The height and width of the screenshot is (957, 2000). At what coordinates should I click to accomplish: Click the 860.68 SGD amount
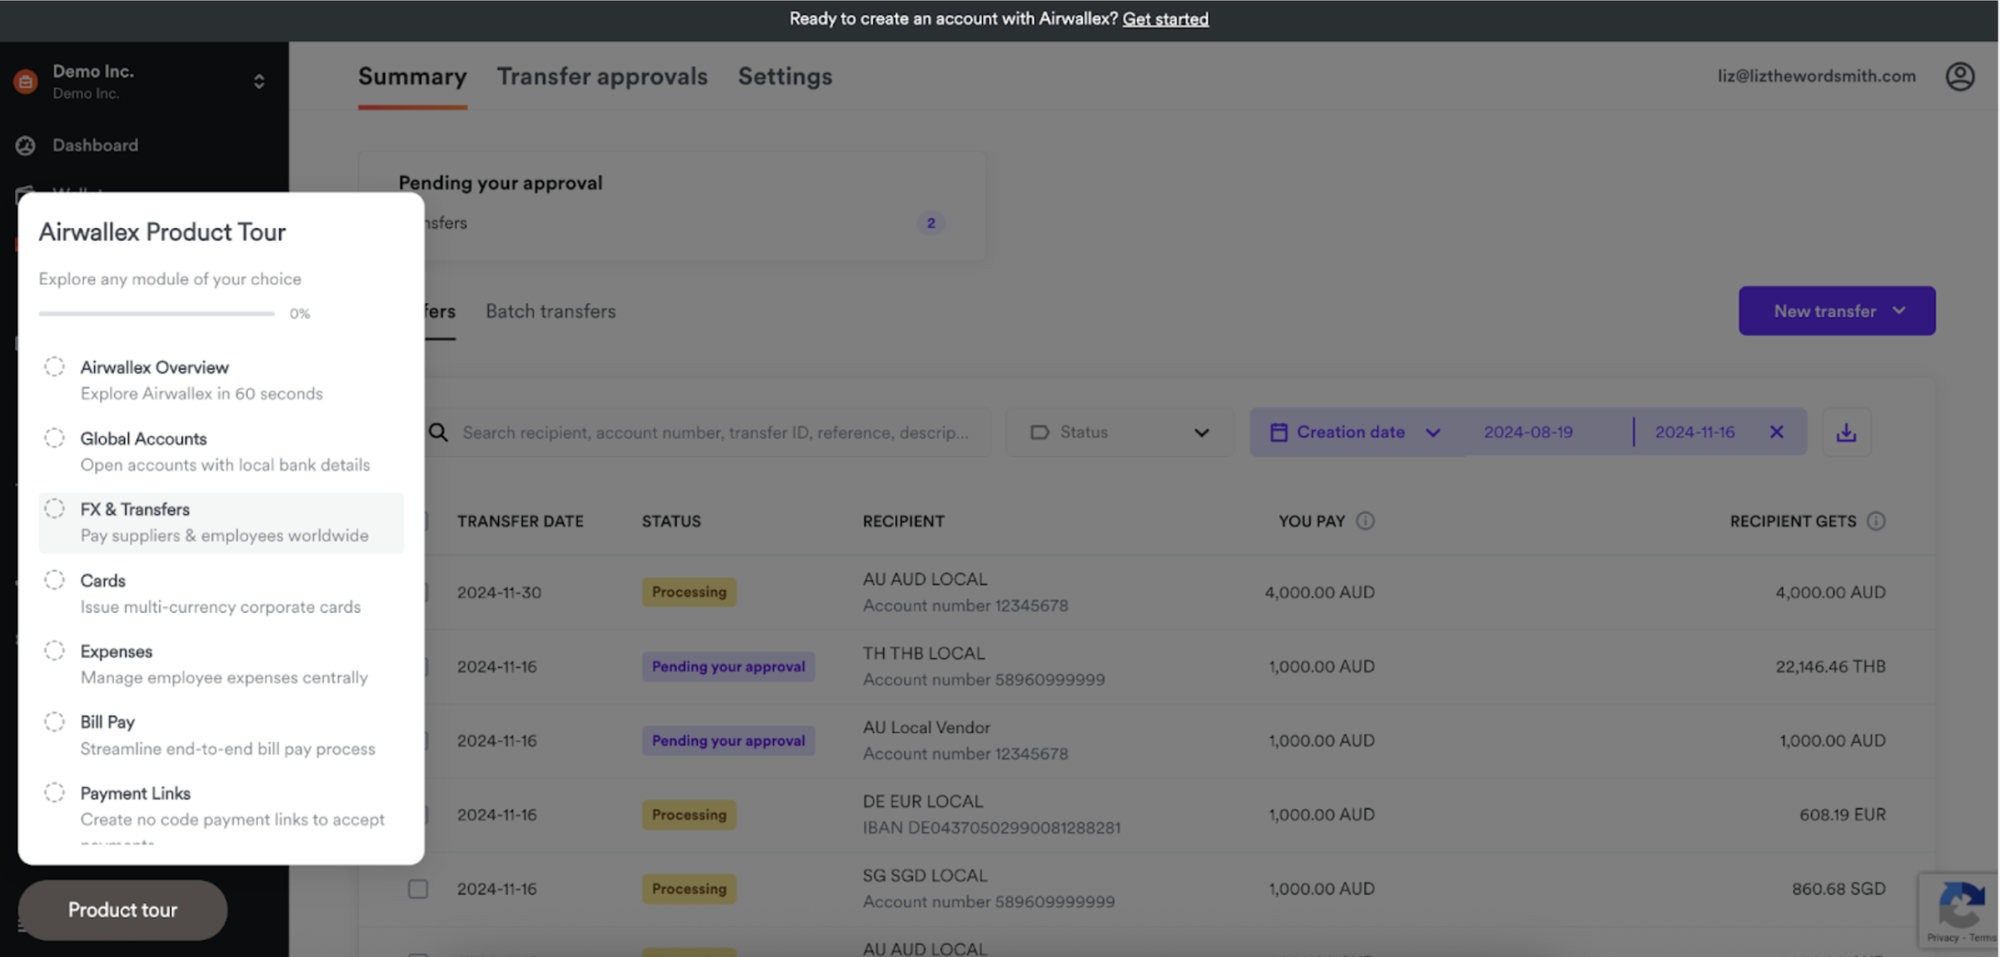[x=1838, y=889]
